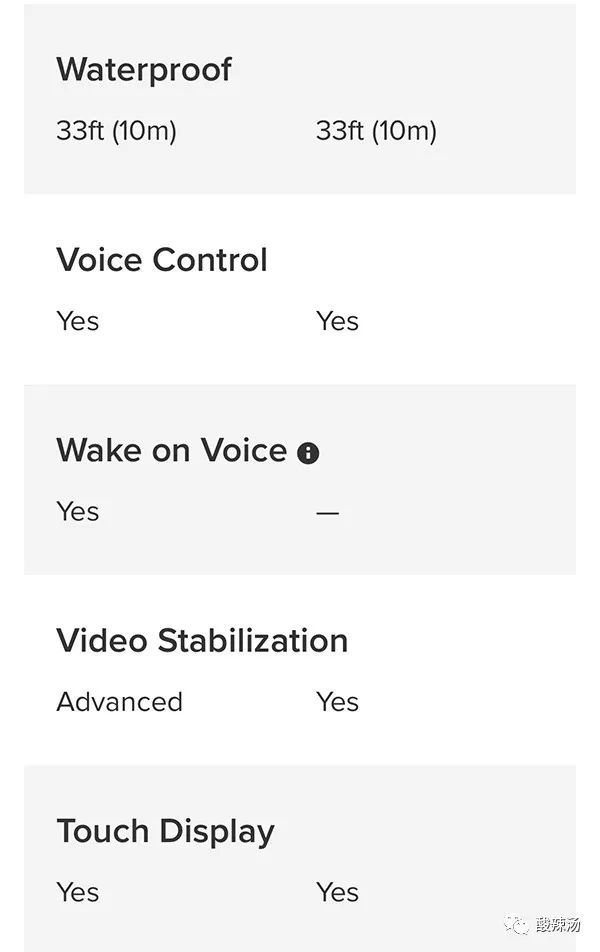The height and width of the screenshot is (952, 600).
Task: Click the Touch Display heading
Action: point(165,831)
